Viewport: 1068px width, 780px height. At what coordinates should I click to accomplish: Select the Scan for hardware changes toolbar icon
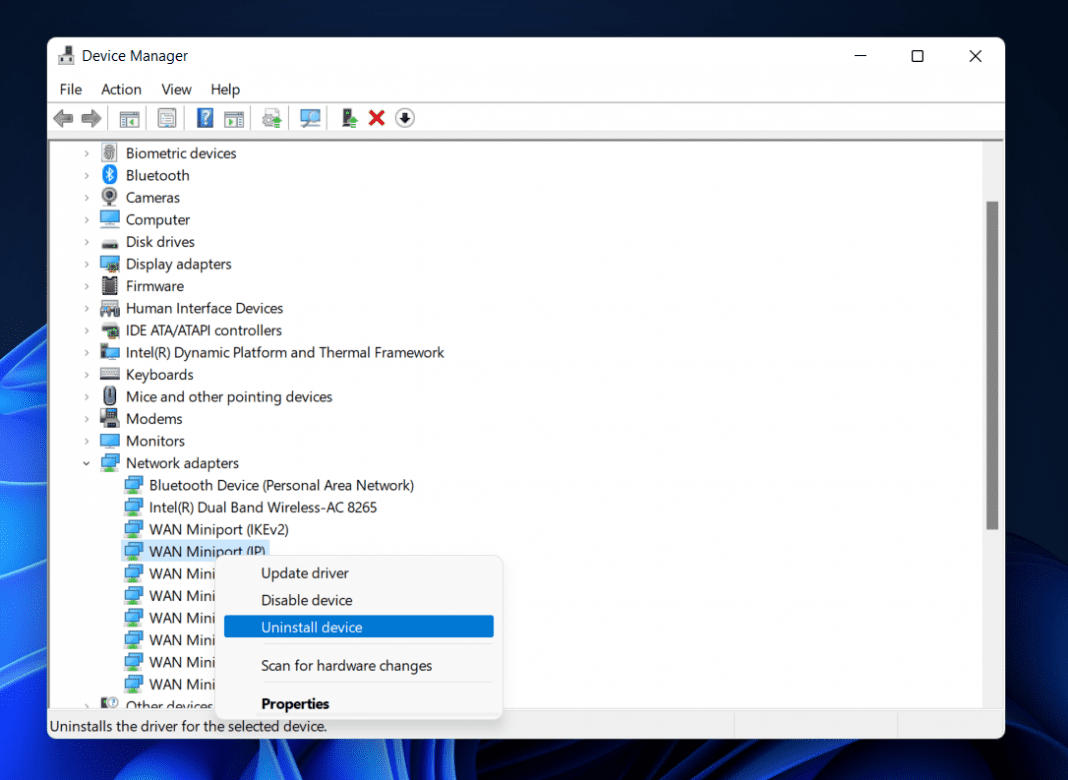click(310, 117)
